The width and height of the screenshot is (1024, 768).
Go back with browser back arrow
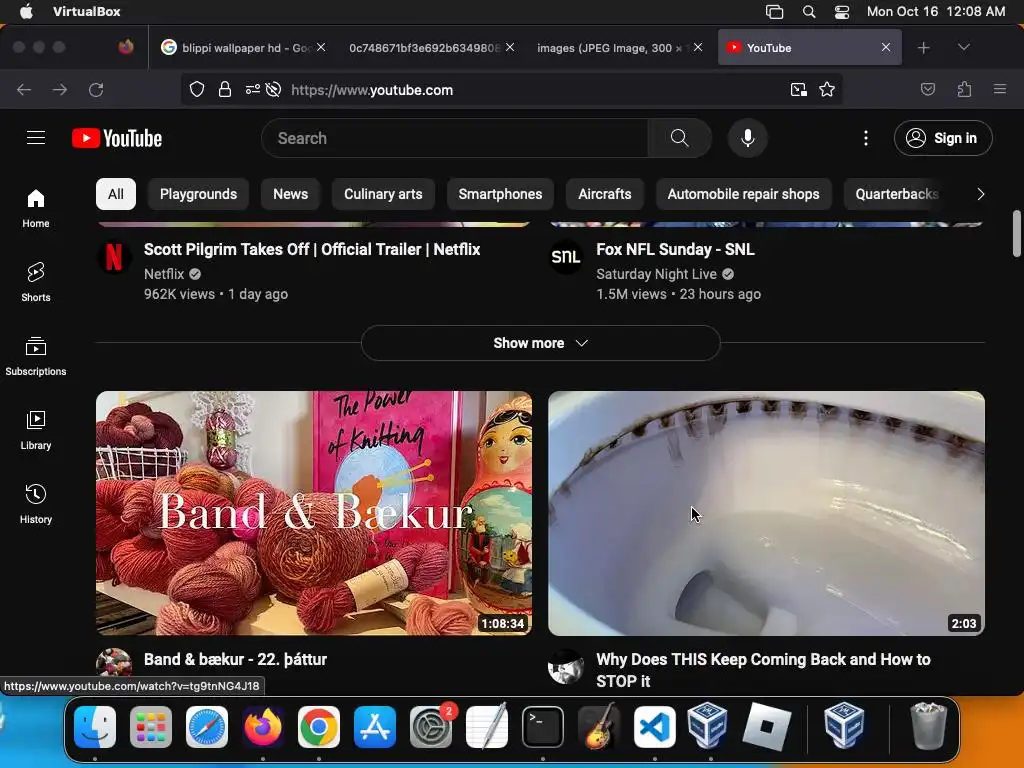[24, 89]
